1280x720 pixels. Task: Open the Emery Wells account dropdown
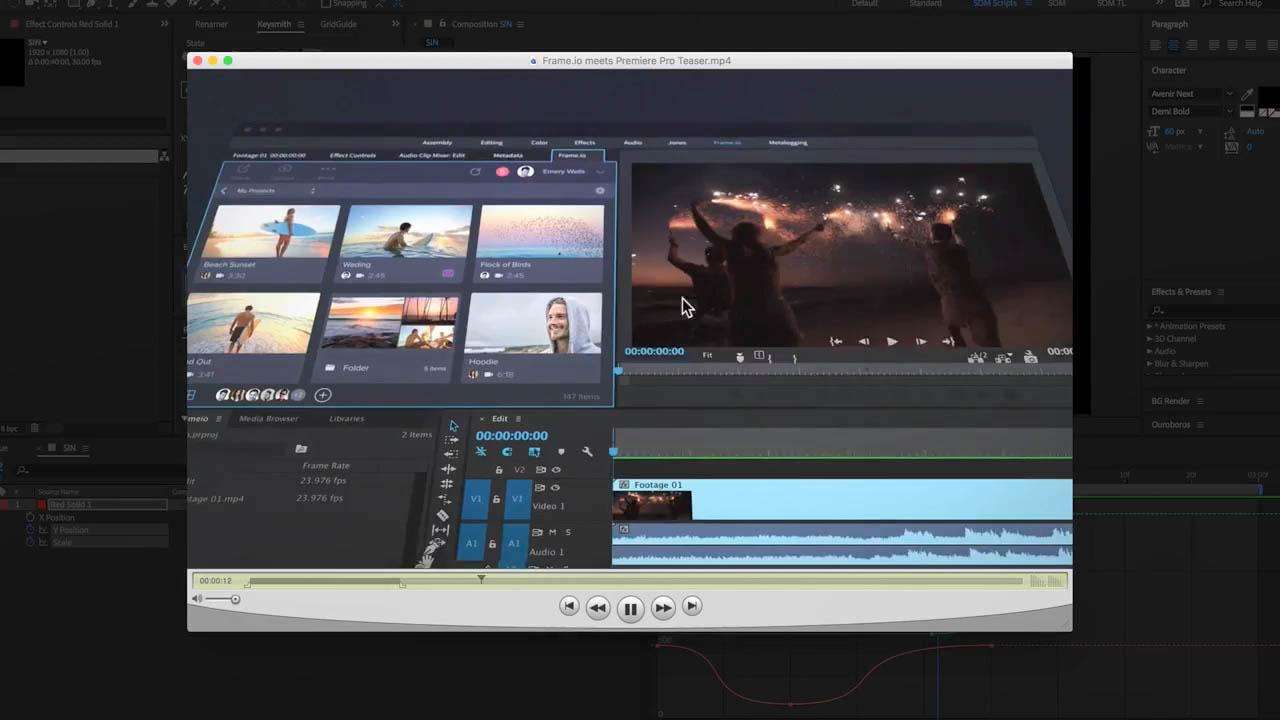(x=600, y=172)
